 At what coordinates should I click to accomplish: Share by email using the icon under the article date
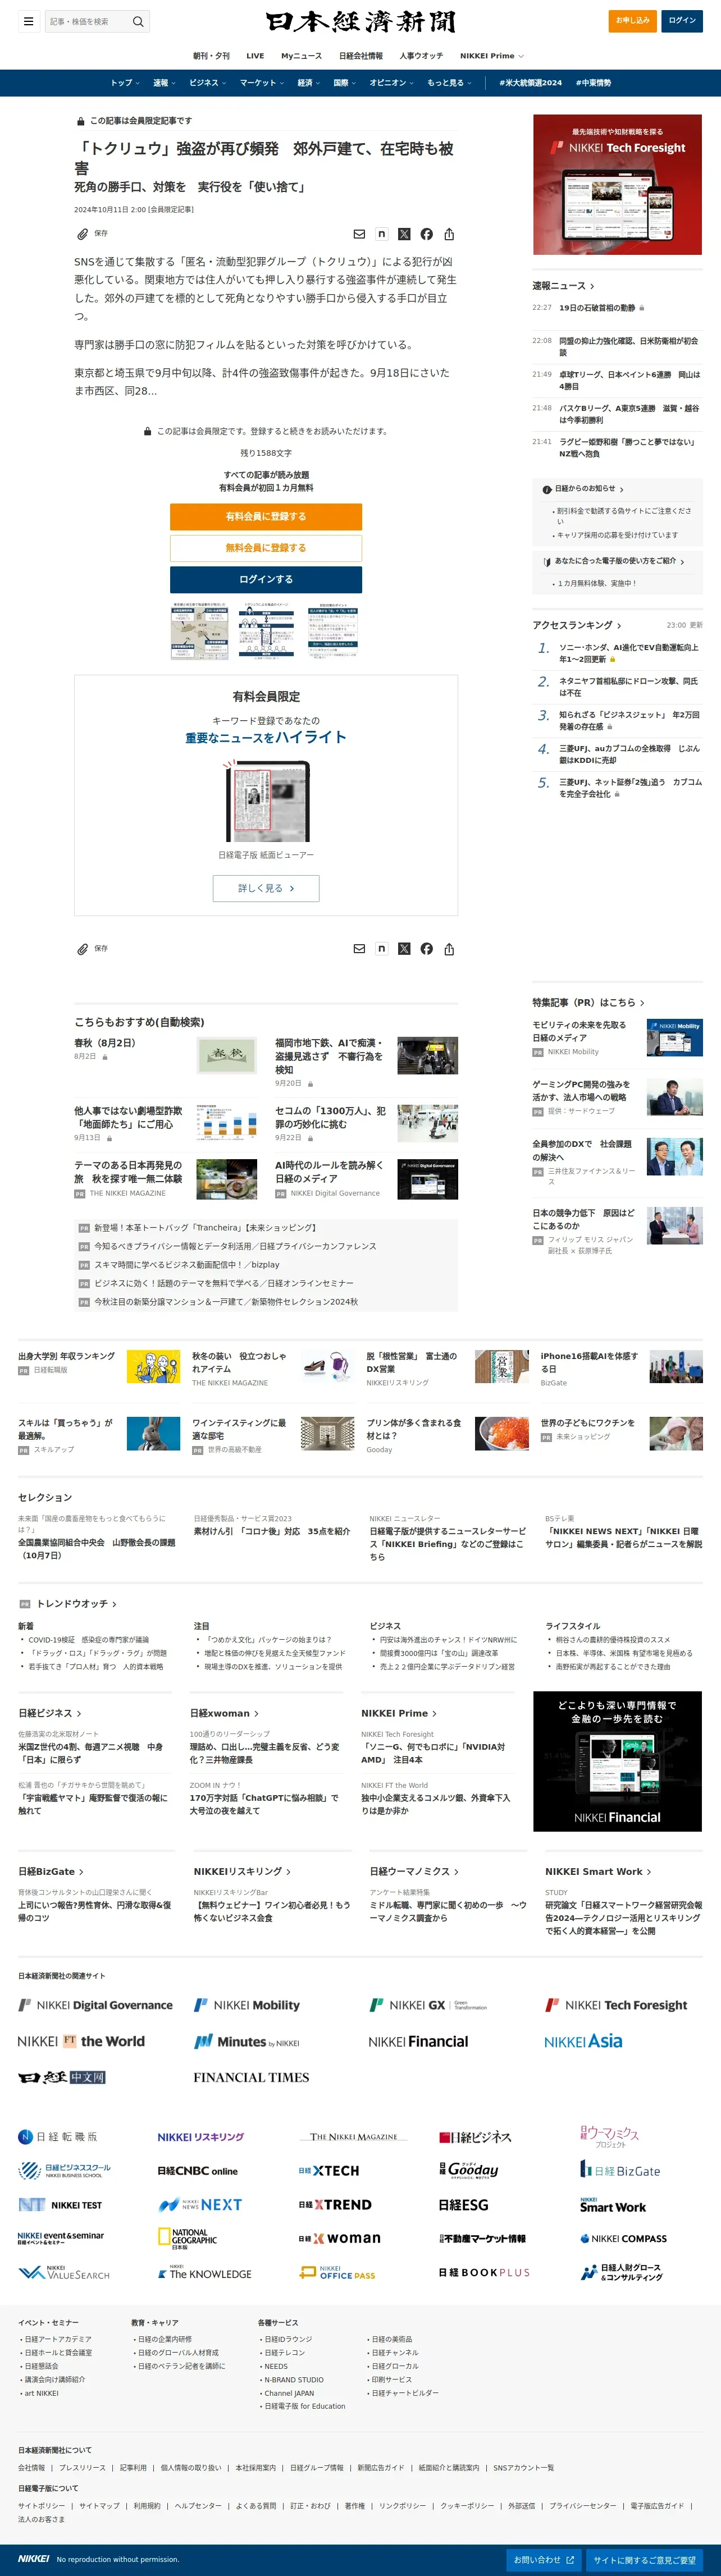[x=359, y=234]
